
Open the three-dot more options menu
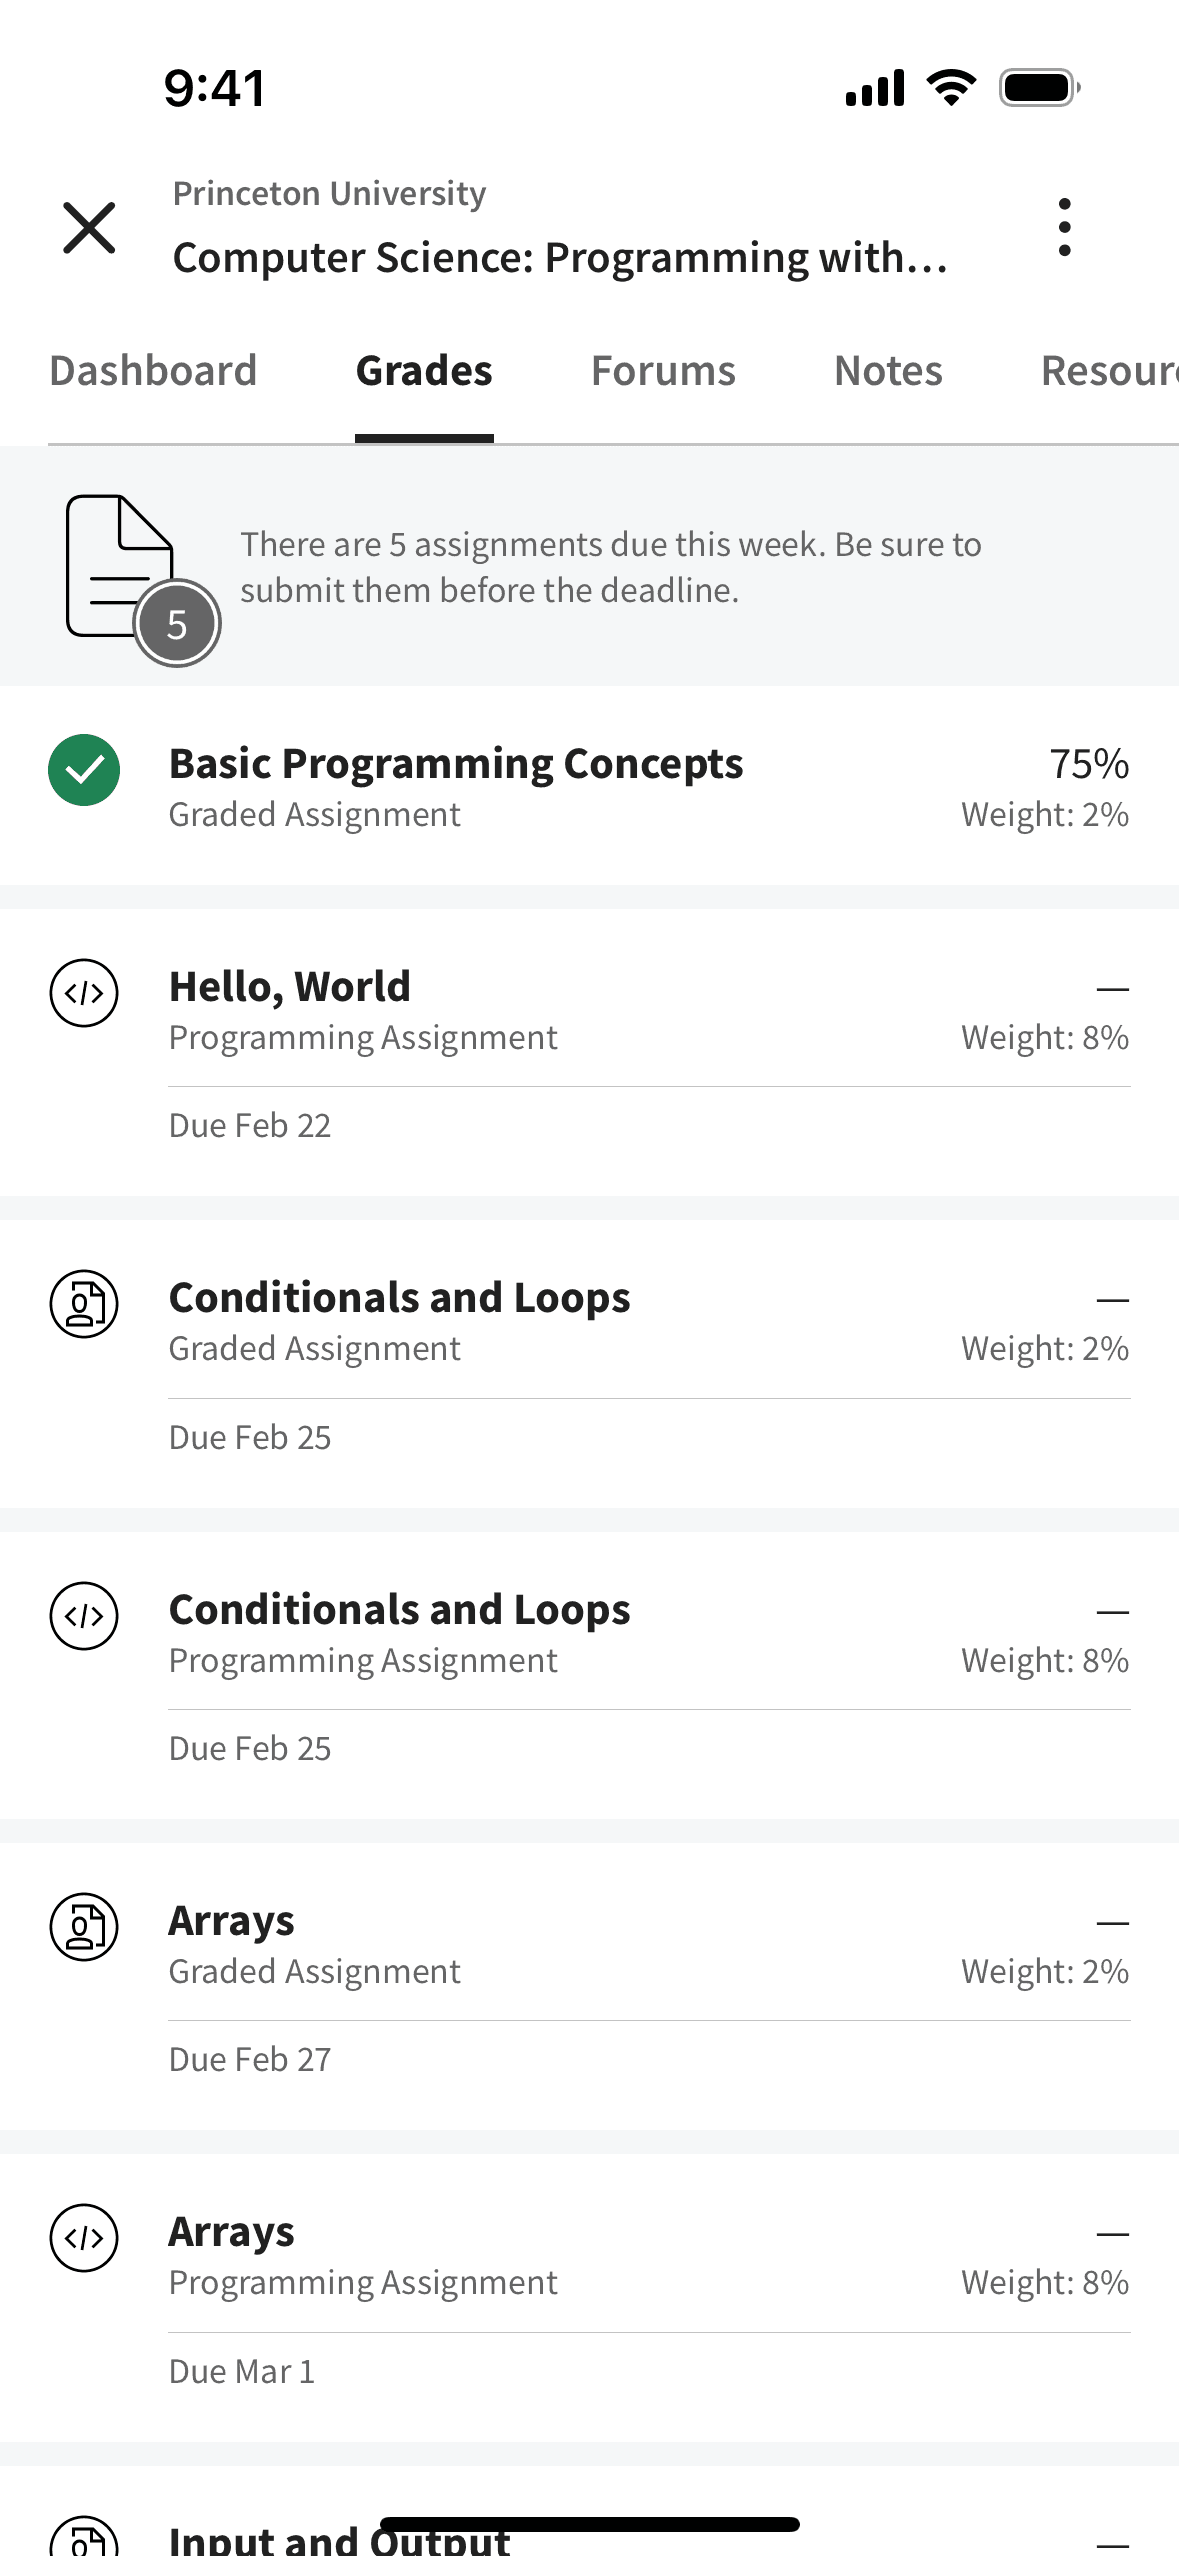tap(1064, 227)
